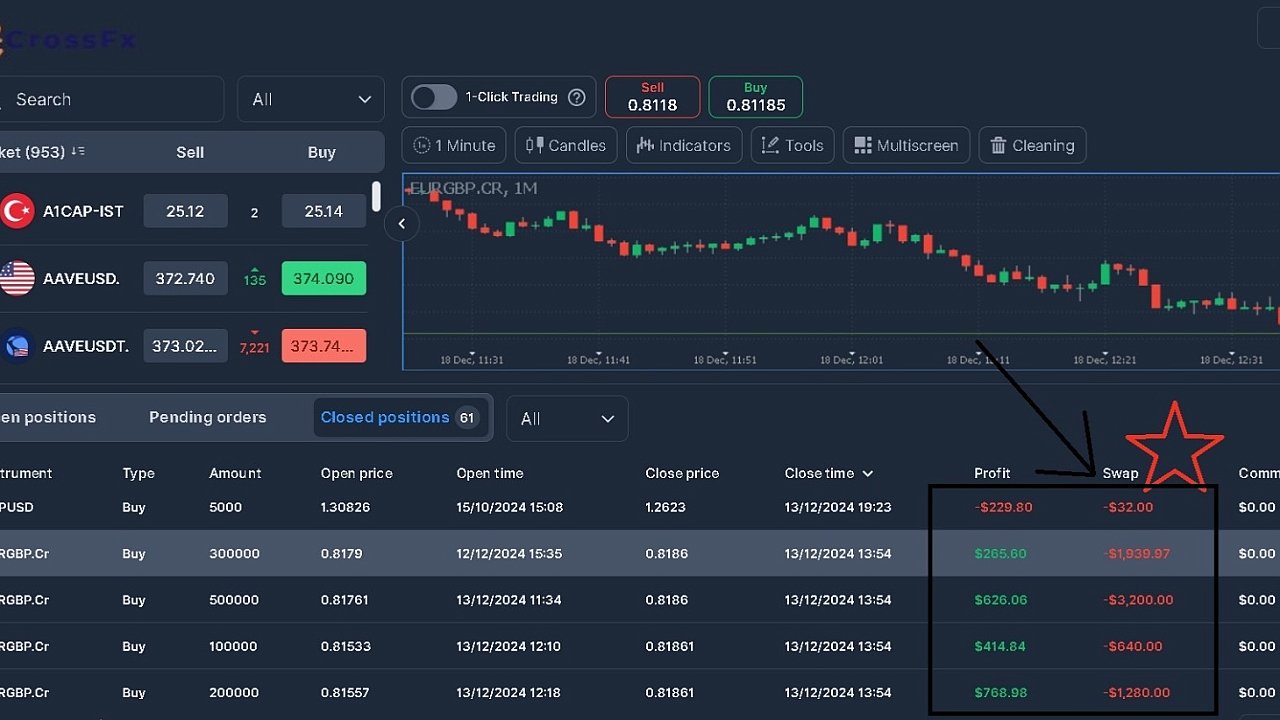Screen dimensions: 1280x720
Task: Open Multiscreen layout view
Action: [906, 146]
